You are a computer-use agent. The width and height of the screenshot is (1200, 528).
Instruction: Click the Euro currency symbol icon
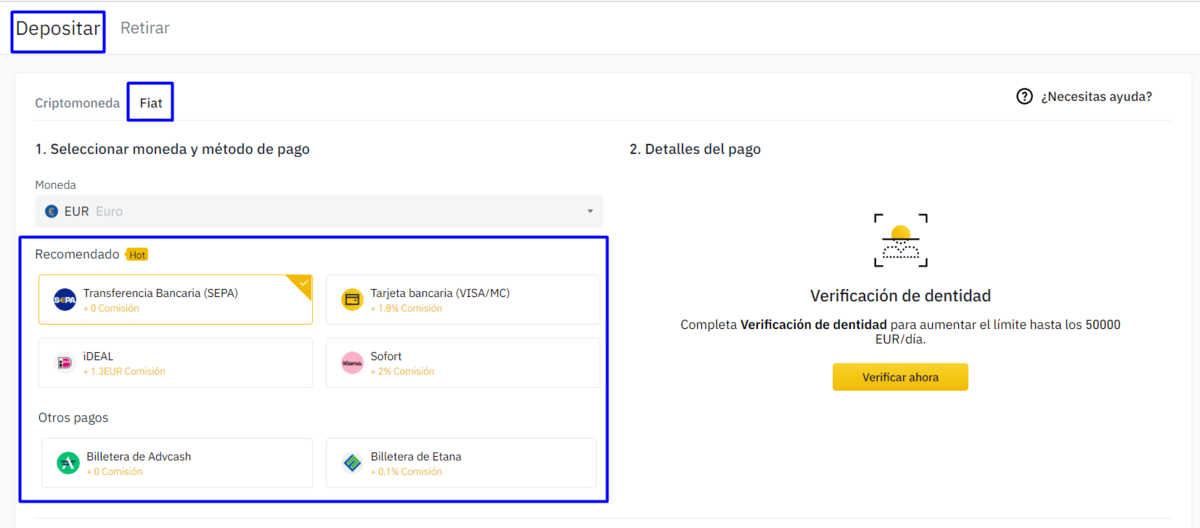coord(52,211)
